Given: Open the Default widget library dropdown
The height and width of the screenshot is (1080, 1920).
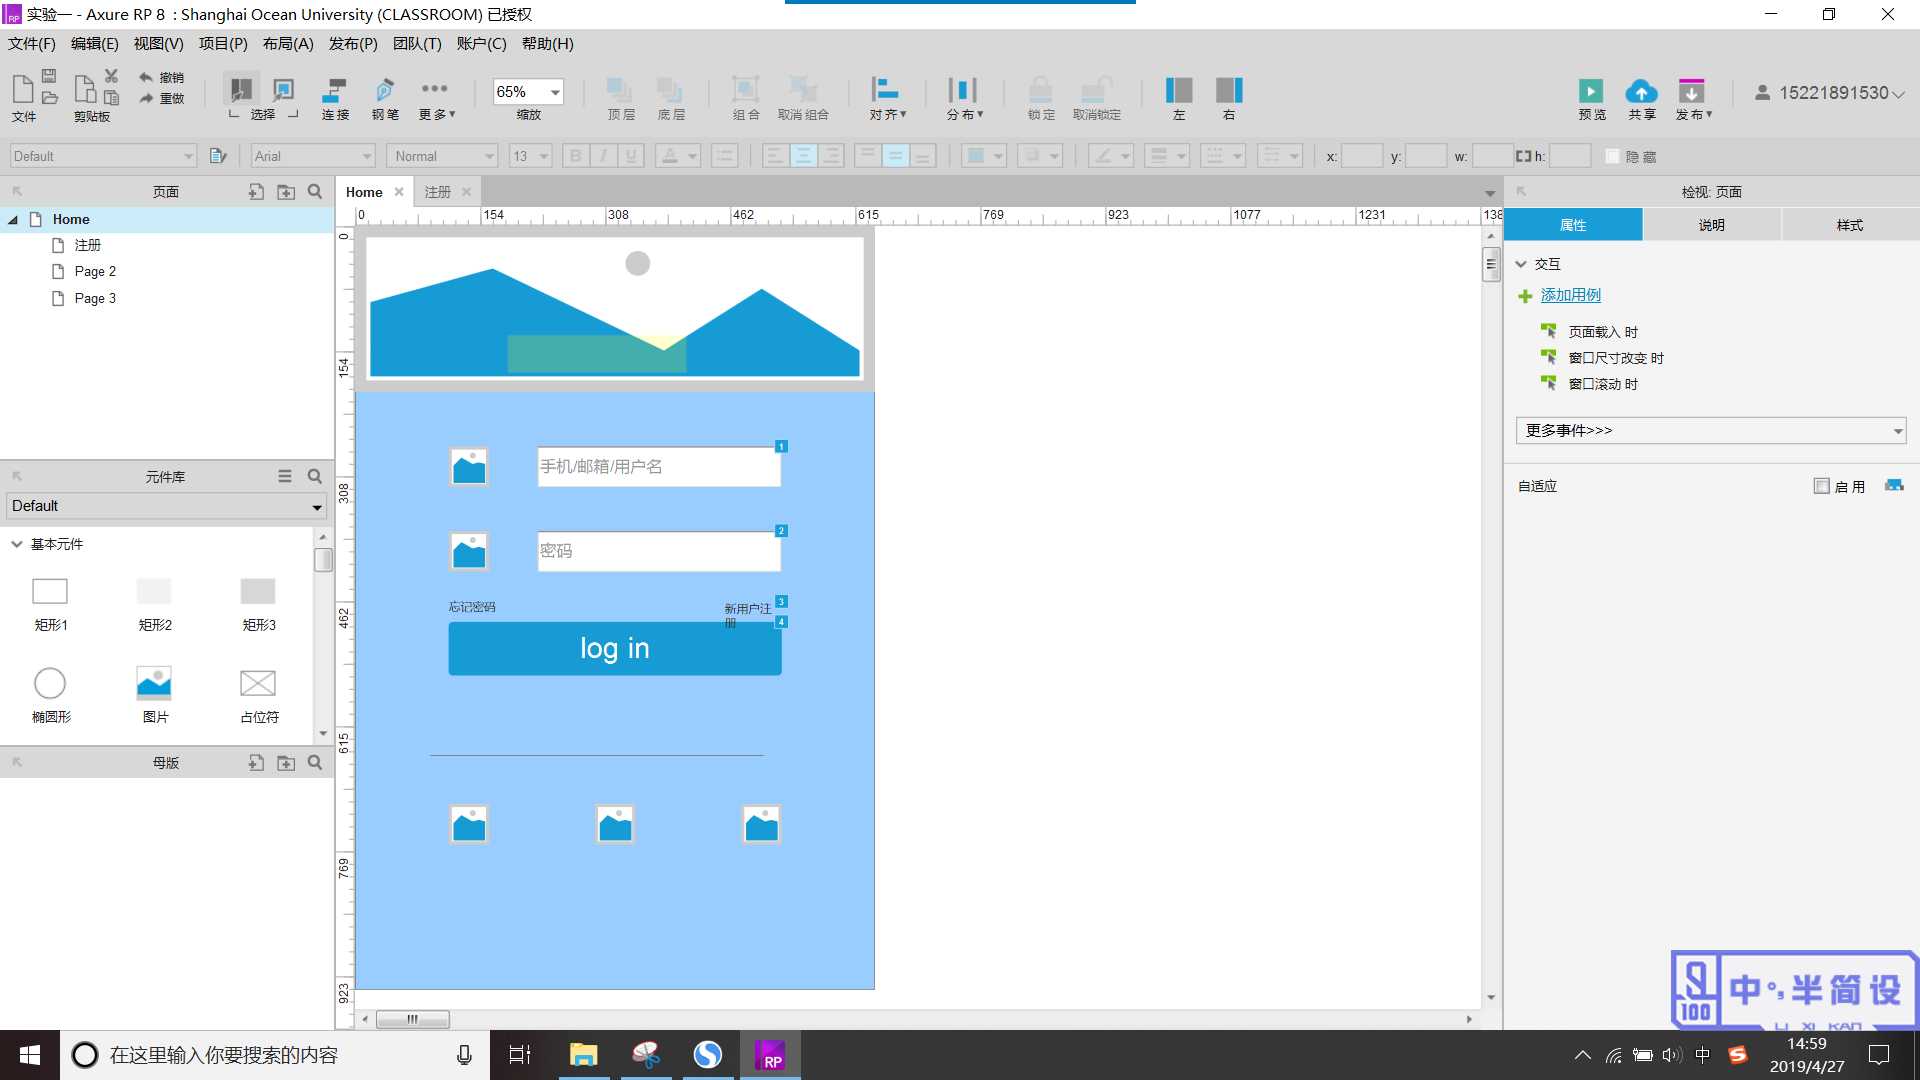Looking at the screenshot, I should tap(166, 506).
